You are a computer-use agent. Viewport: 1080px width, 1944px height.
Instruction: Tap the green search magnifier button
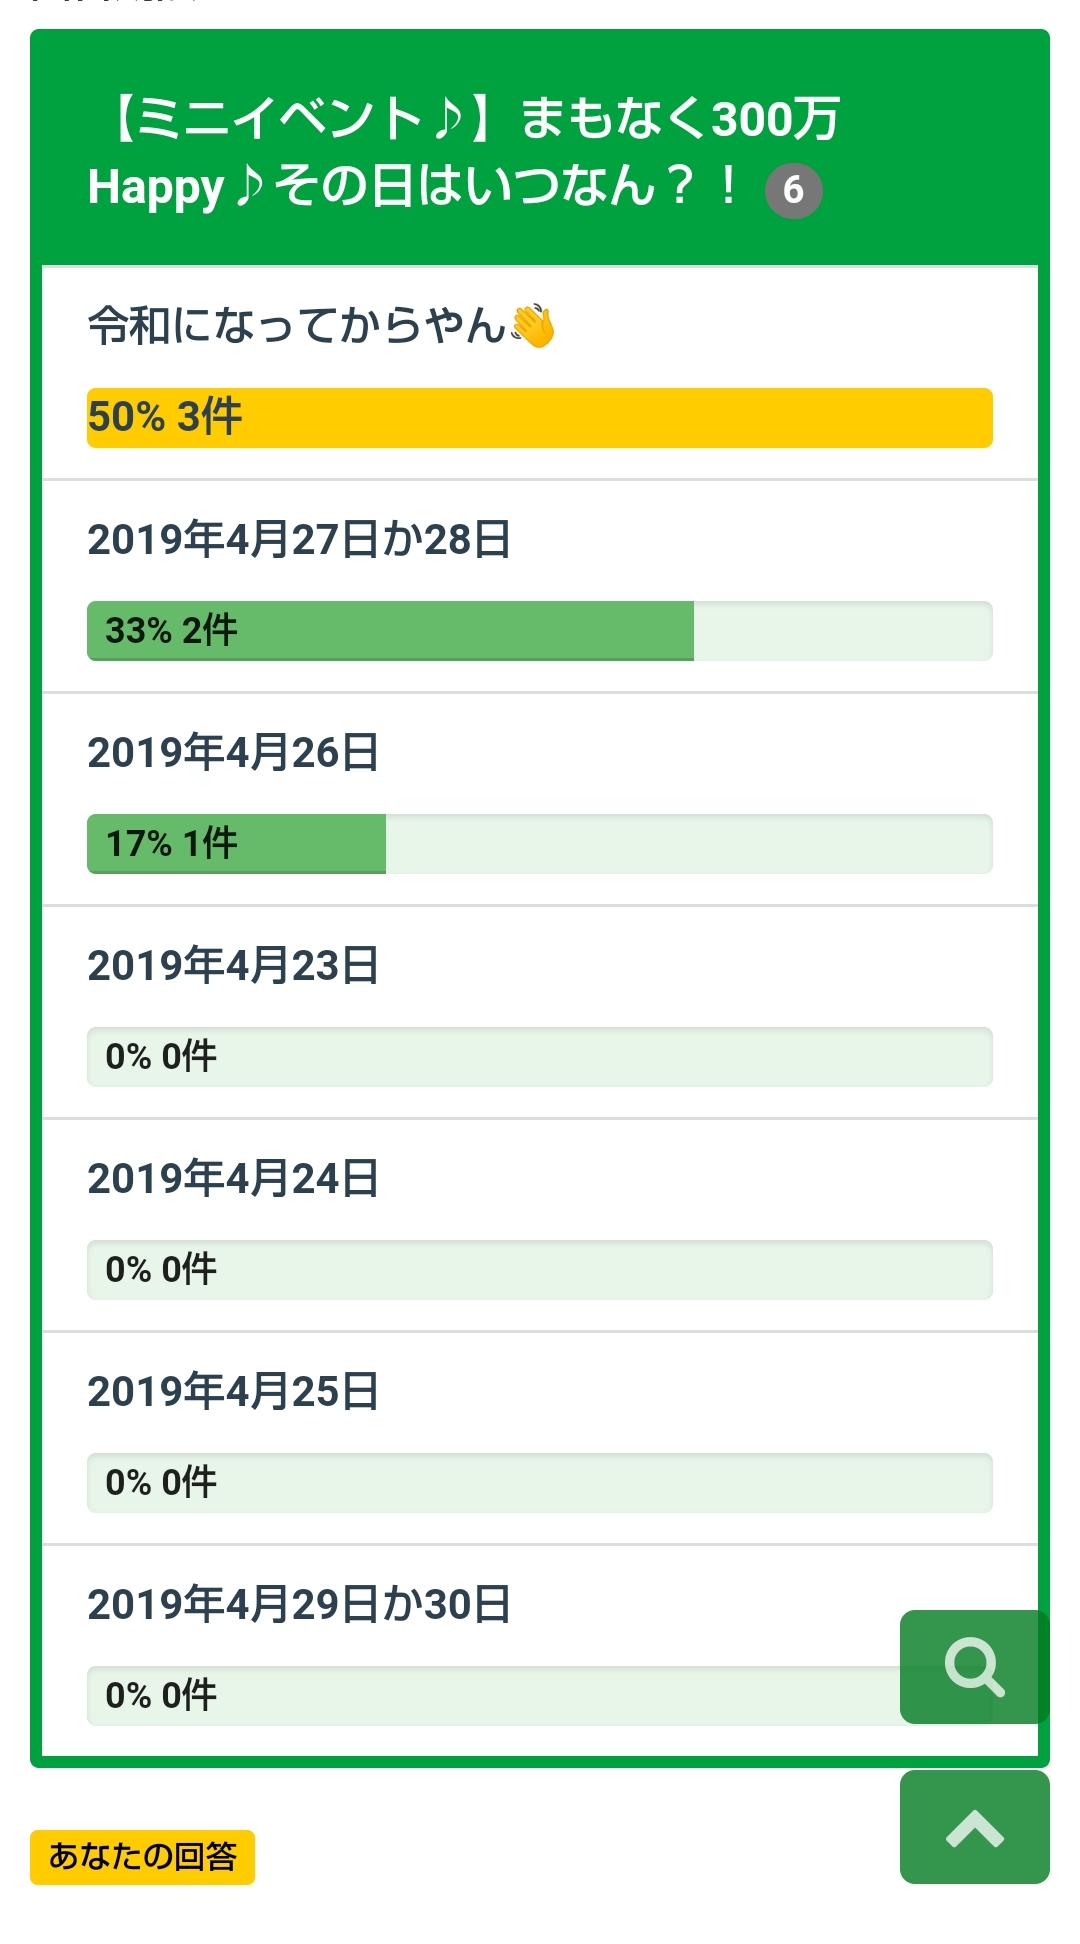[x=974, y=1666]
